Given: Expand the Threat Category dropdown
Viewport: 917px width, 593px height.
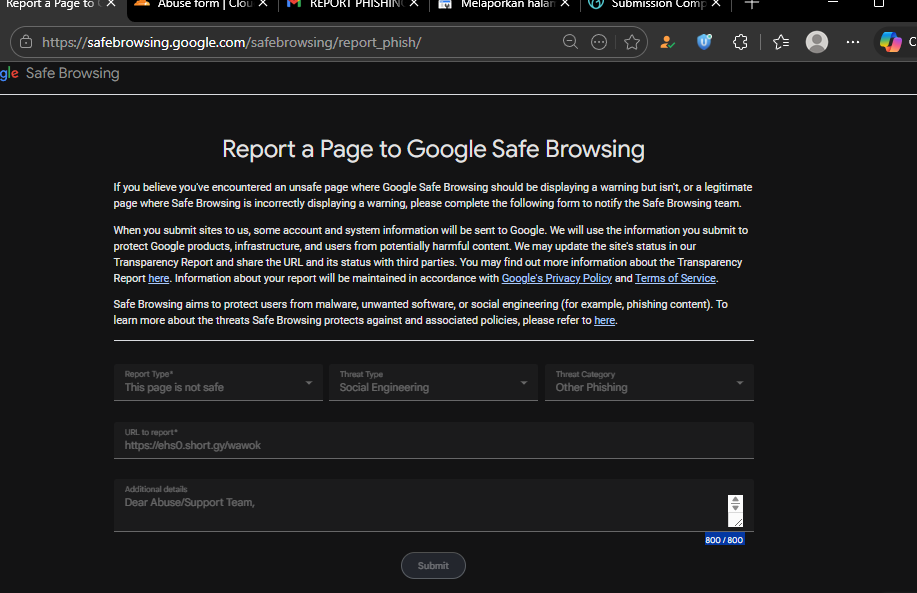Looking at the screenshot, I should (649, 382).
